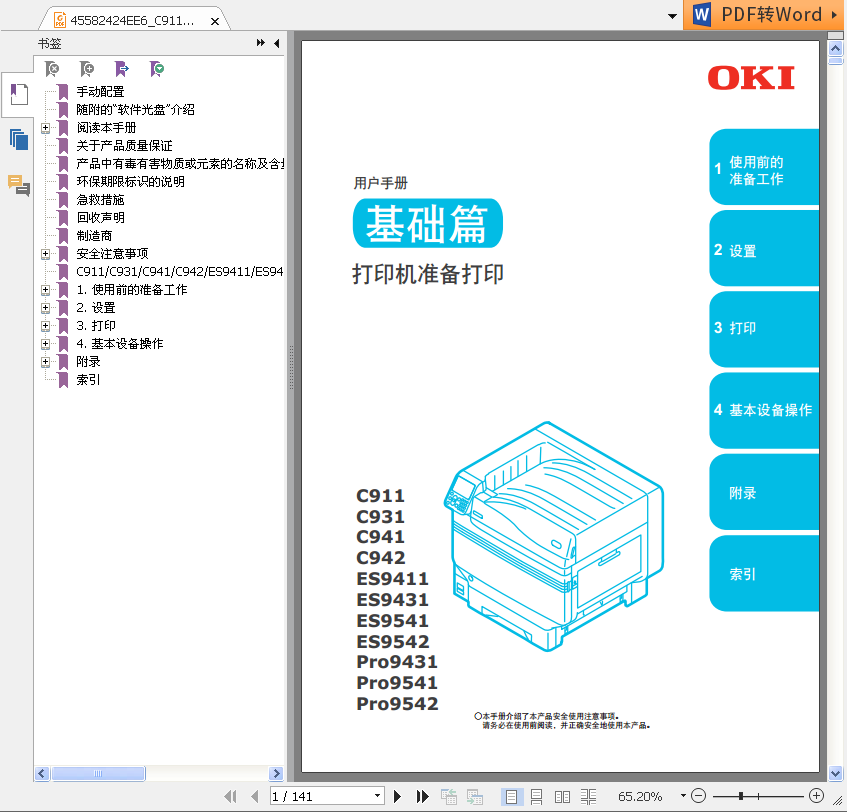Image resolution: width=847 pixels, height=812 pixels.
Task: Open the Bookmarks side panel icon
Action: click(18, 95)
